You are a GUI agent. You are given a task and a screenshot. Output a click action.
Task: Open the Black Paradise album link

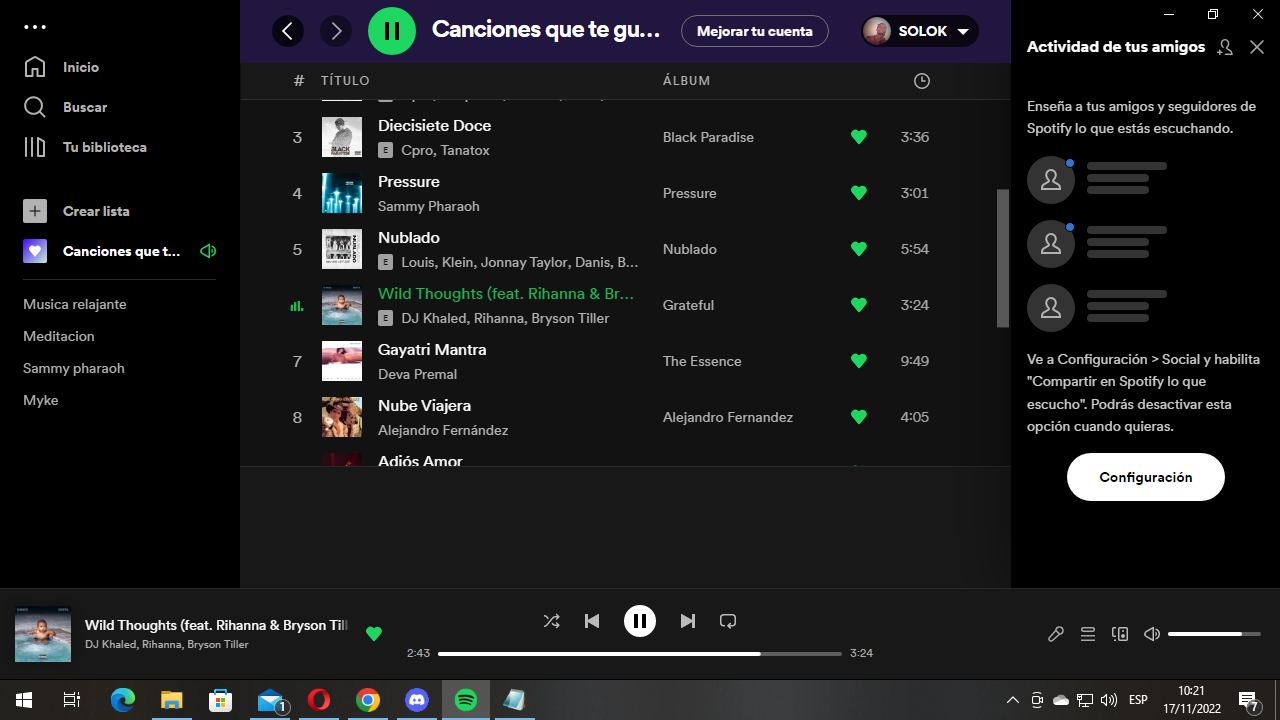pyautogui.click(x=708, y=137)
